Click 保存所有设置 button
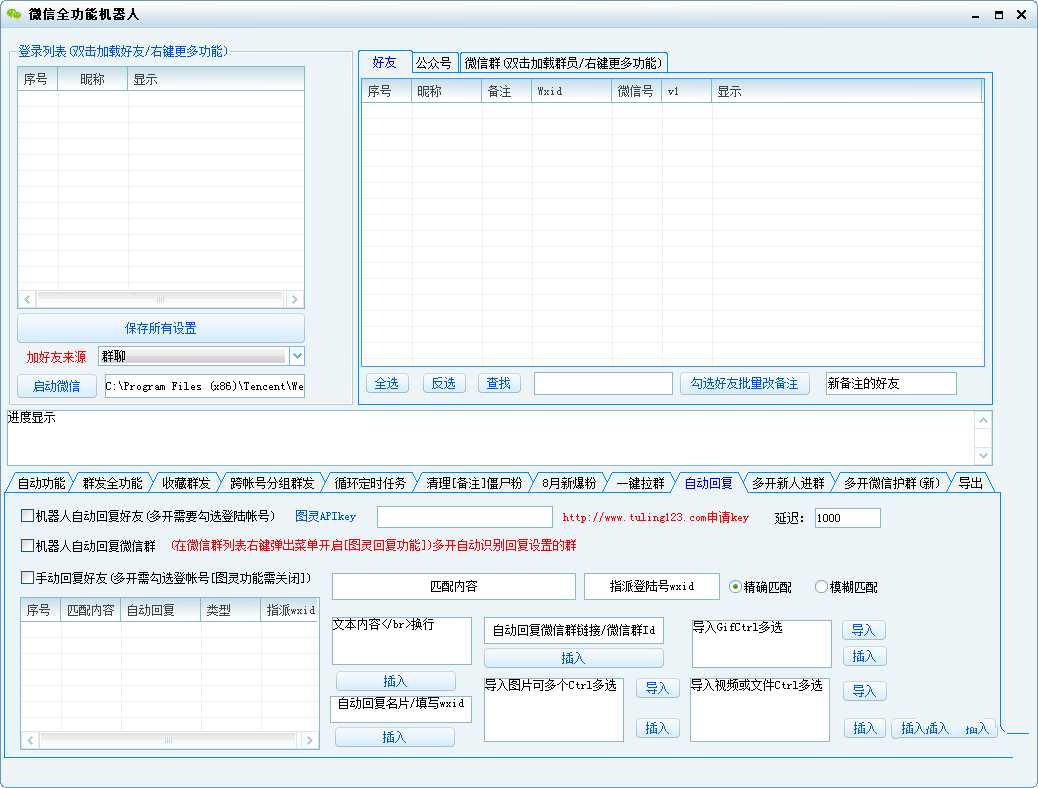 [x=161, y=328]
